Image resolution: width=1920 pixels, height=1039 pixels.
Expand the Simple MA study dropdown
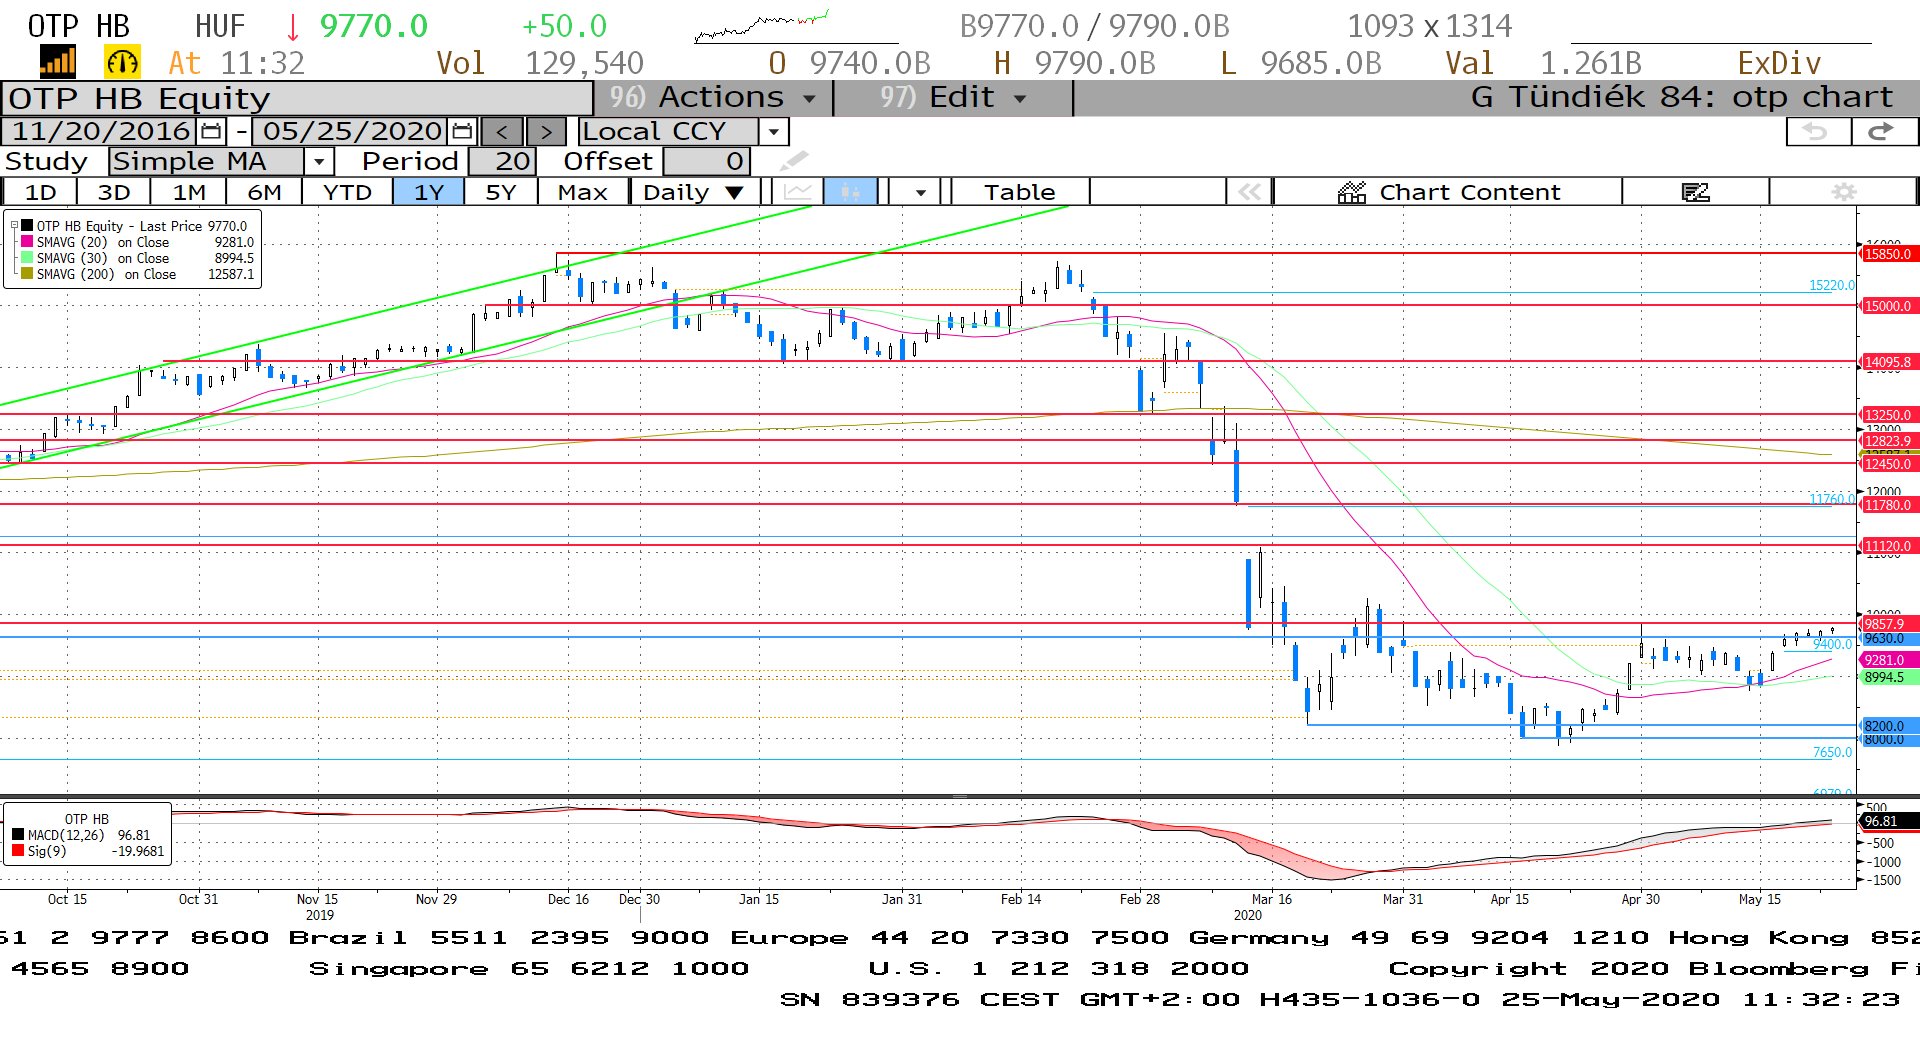coord(319,161)
